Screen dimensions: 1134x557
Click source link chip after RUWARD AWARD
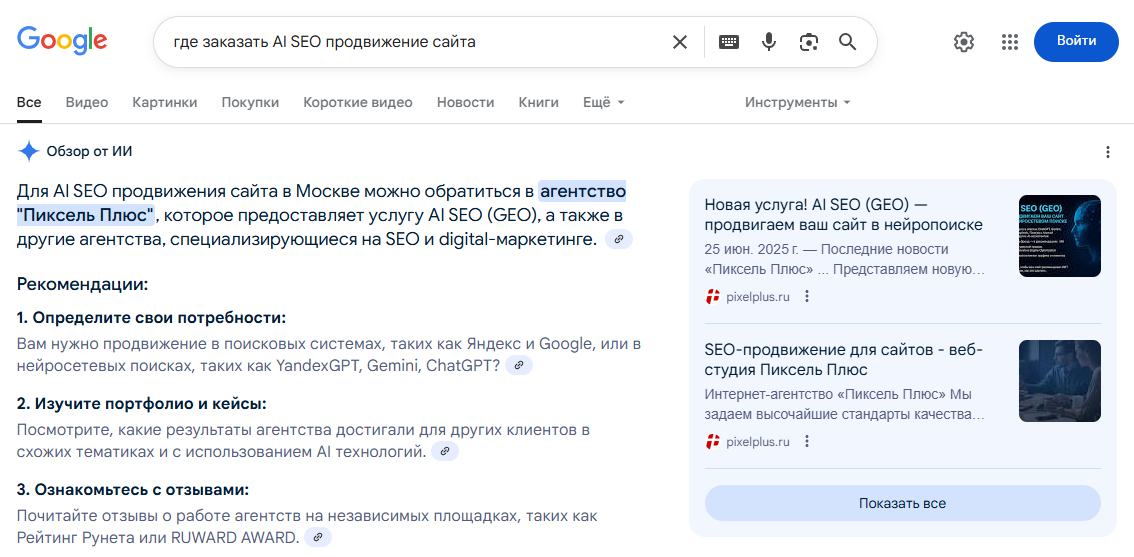click(x=318, y=537)
